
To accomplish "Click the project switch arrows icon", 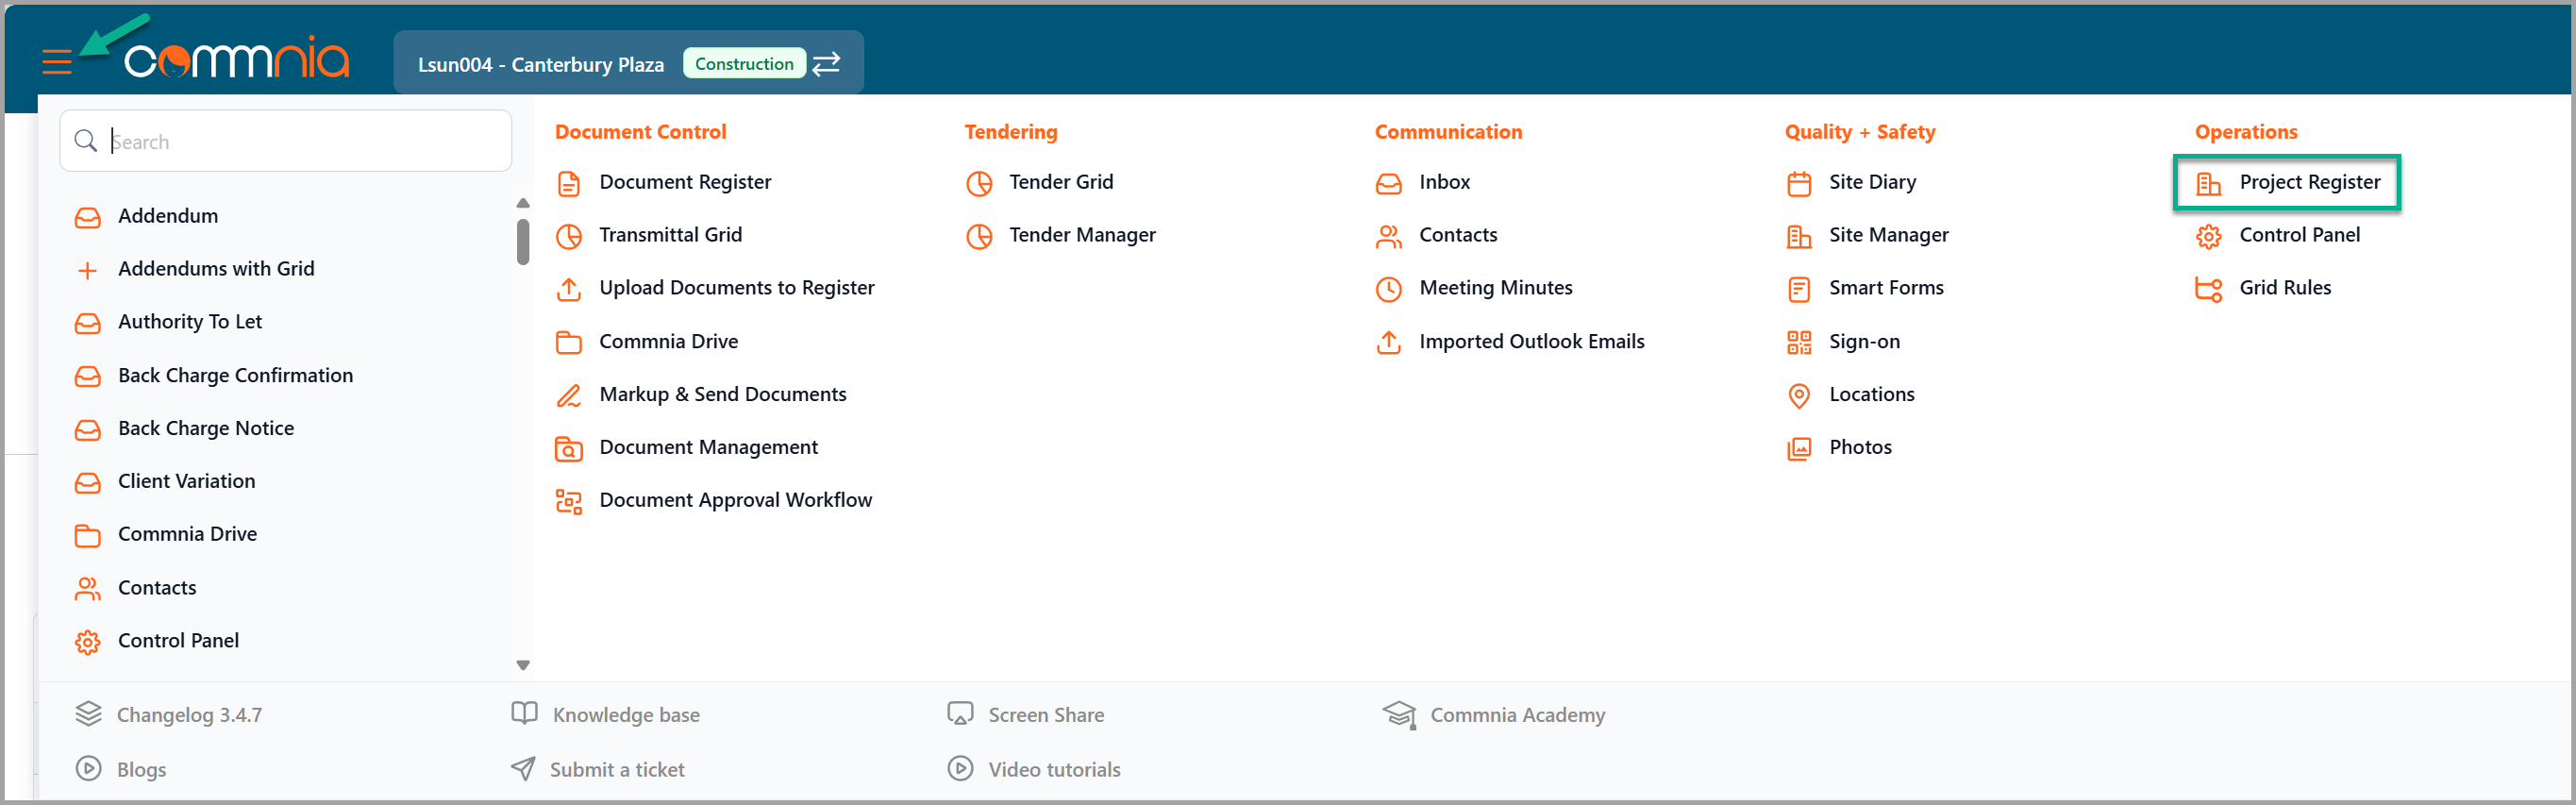I will 826,64.
